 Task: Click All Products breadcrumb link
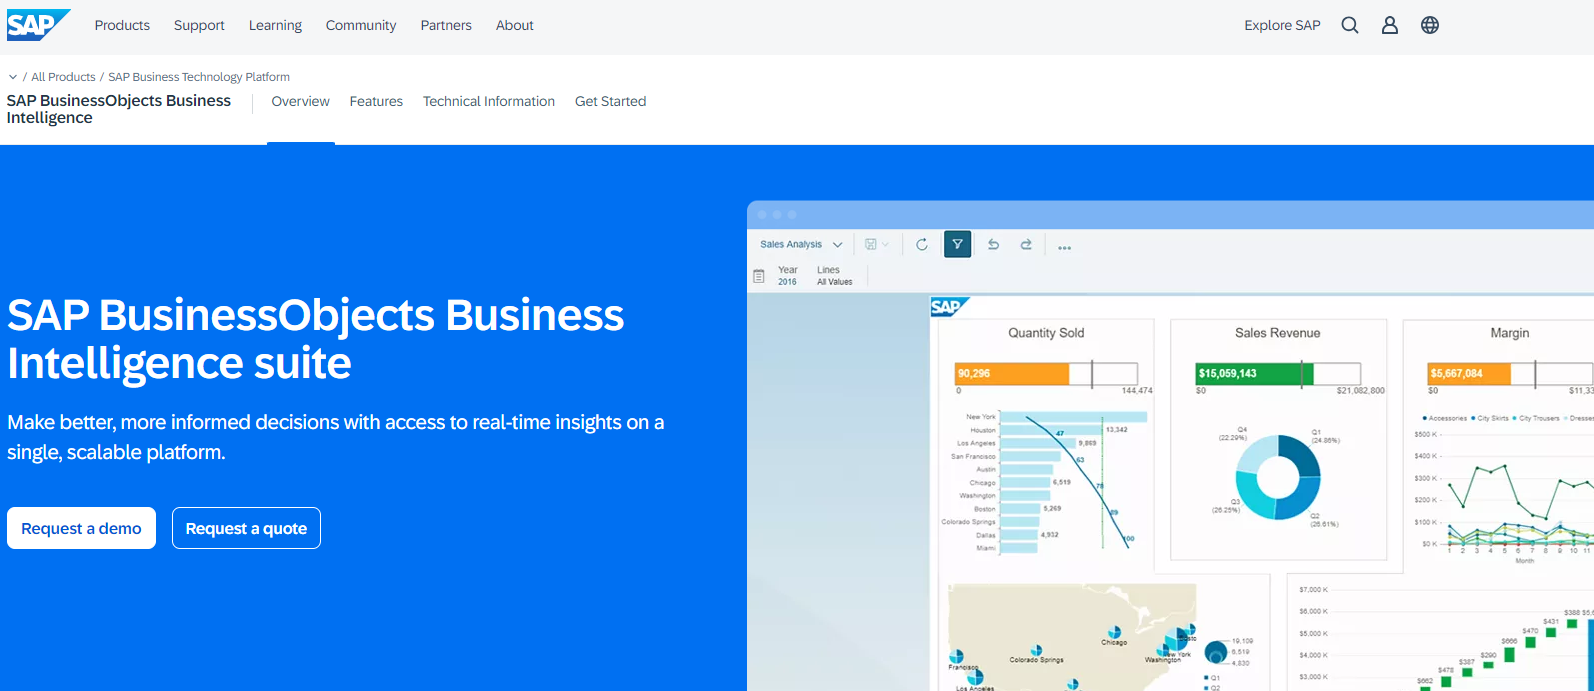pos(63,77)
